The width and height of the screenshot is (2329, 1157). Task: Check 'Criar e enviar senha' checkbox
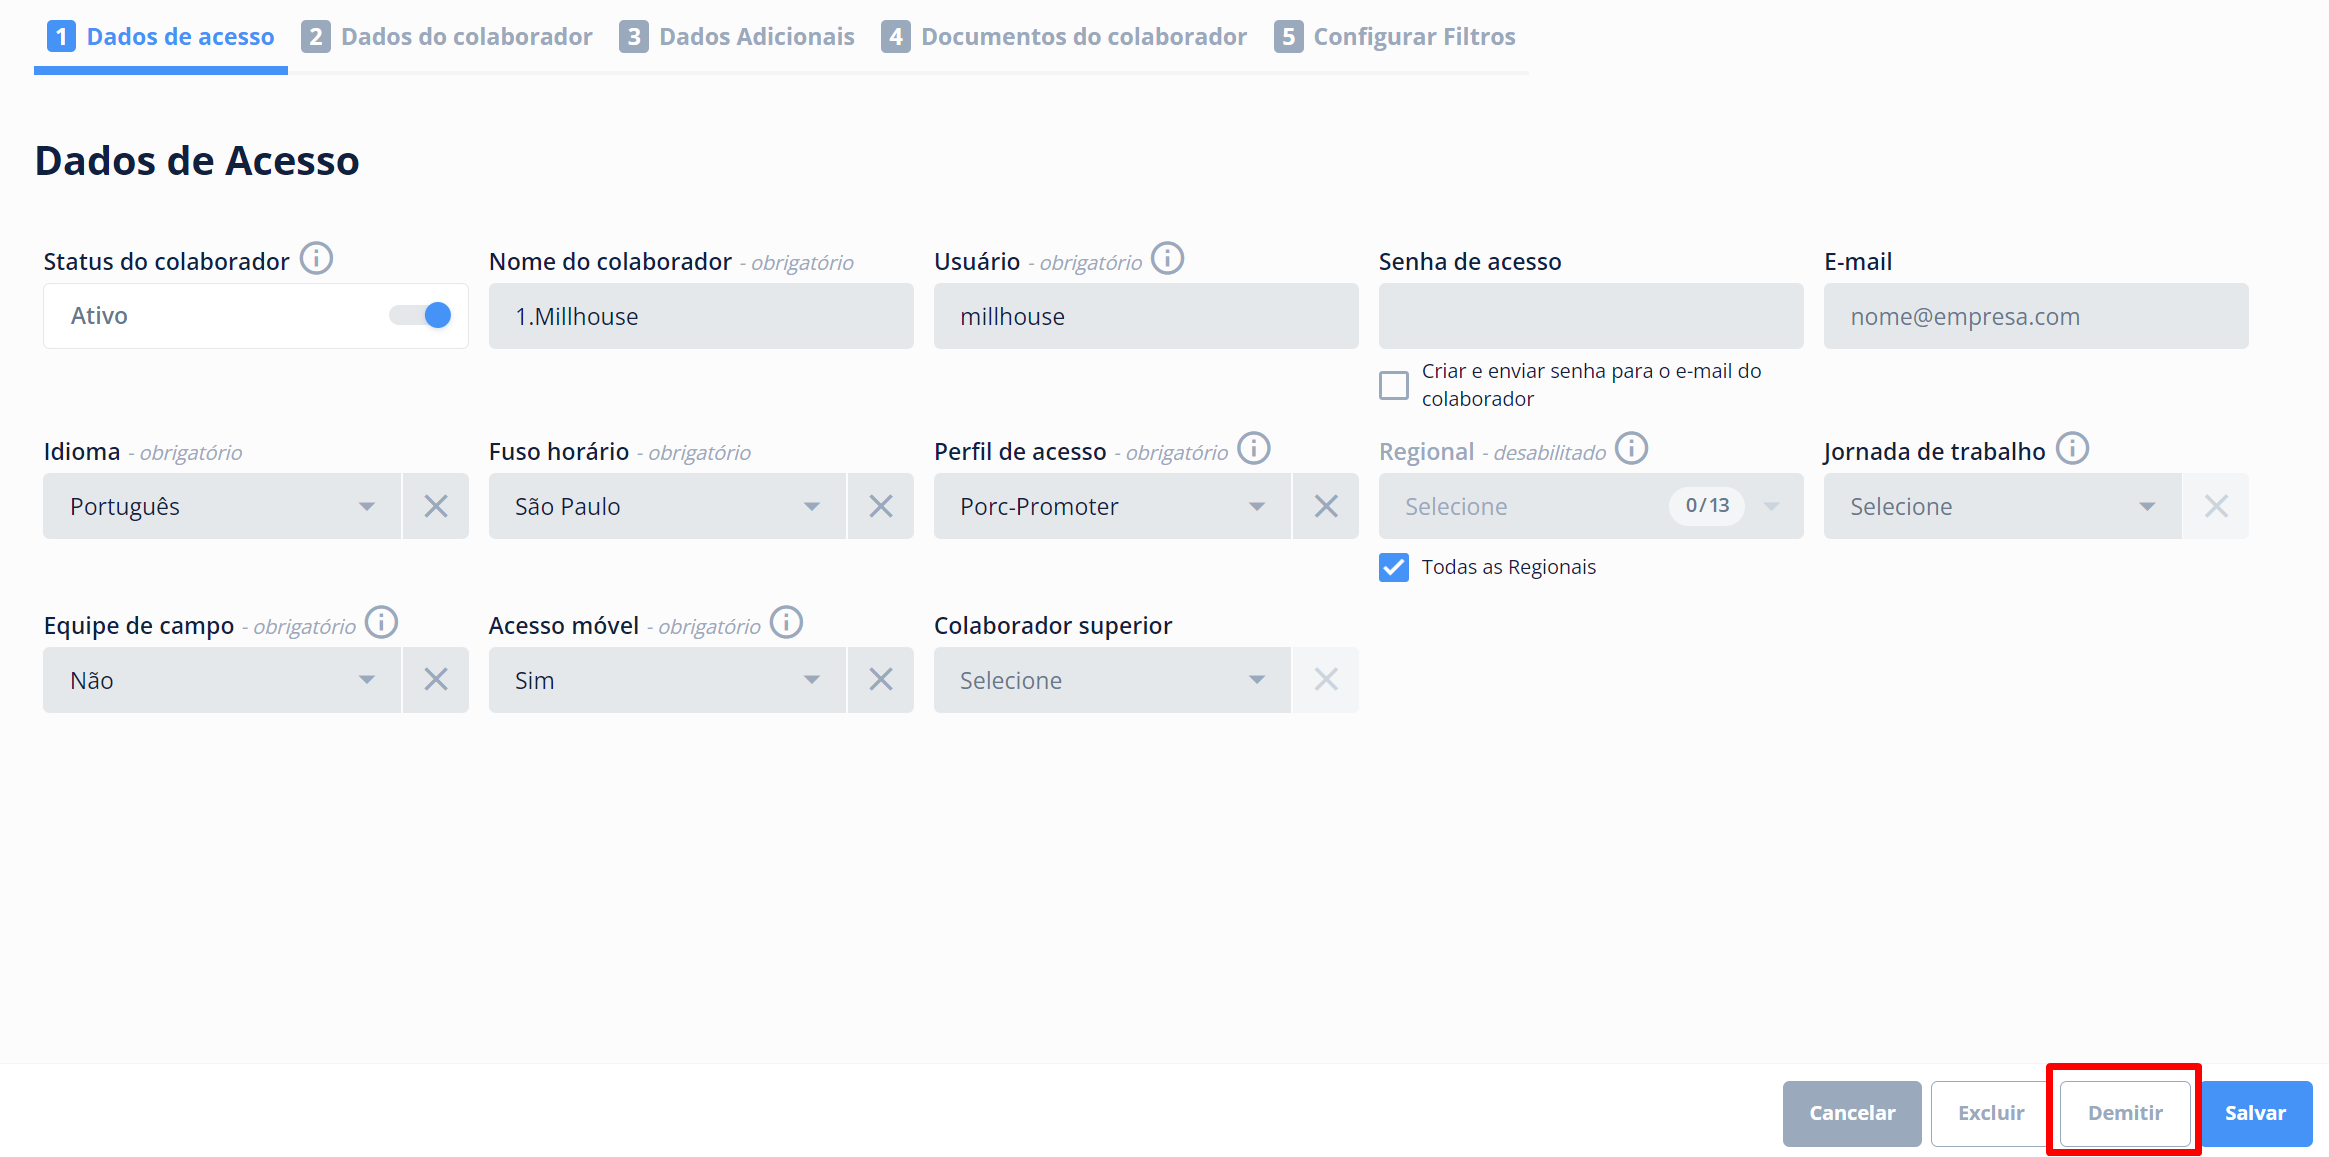click(x=1393, y=385)
